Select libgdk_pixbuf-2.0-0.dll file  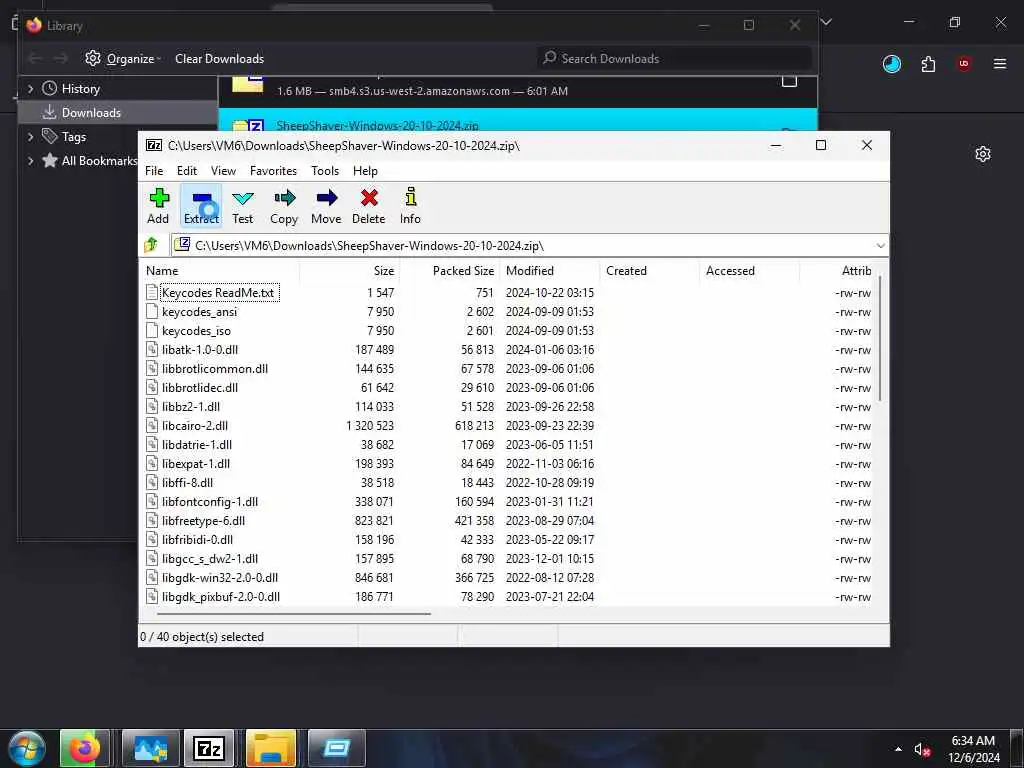click(x=221, y=596)
